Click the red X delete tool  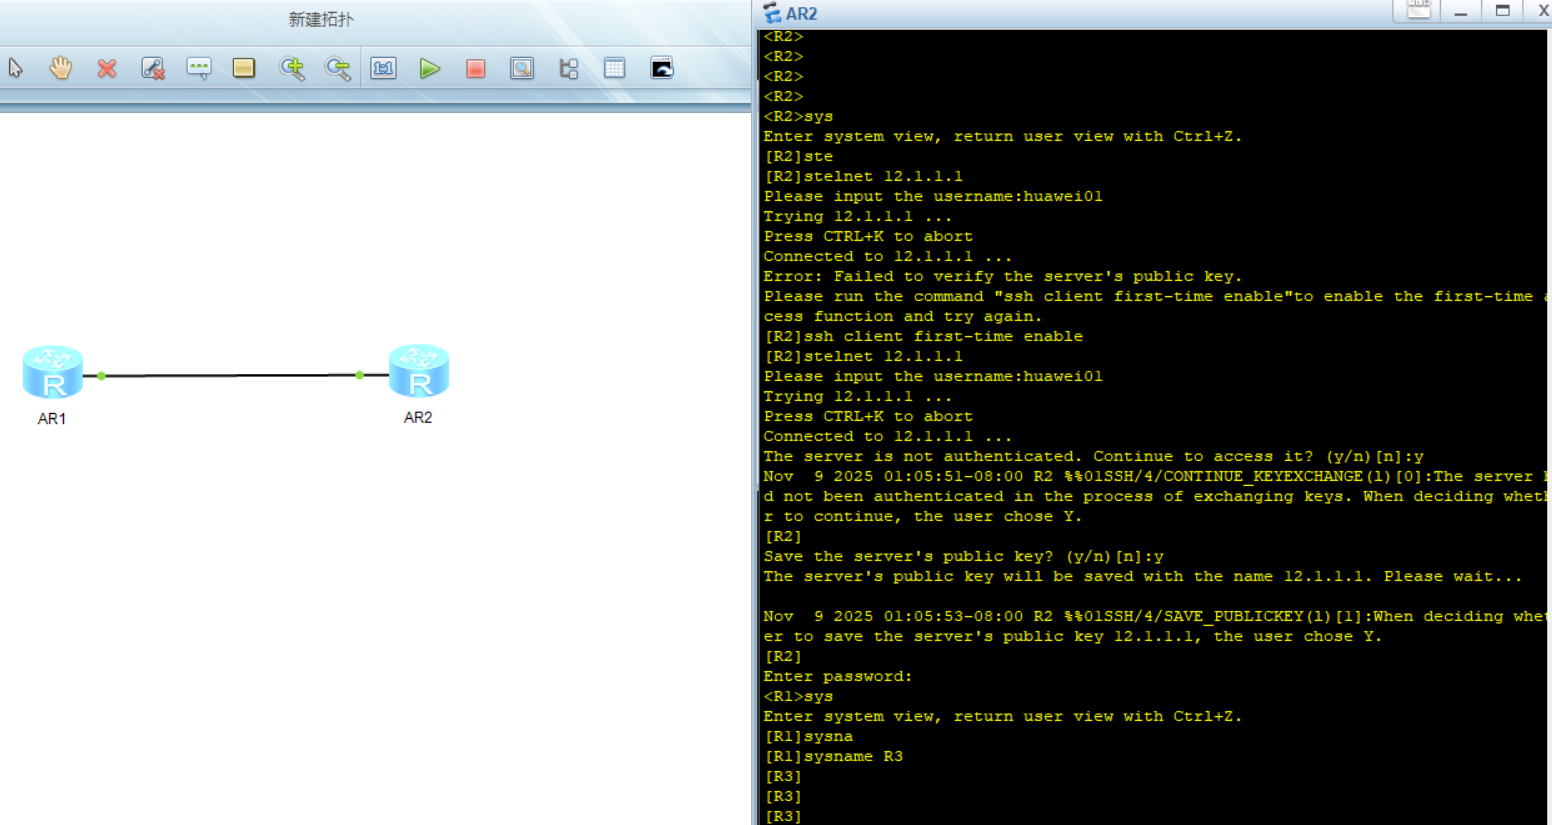tap(107, 68)
